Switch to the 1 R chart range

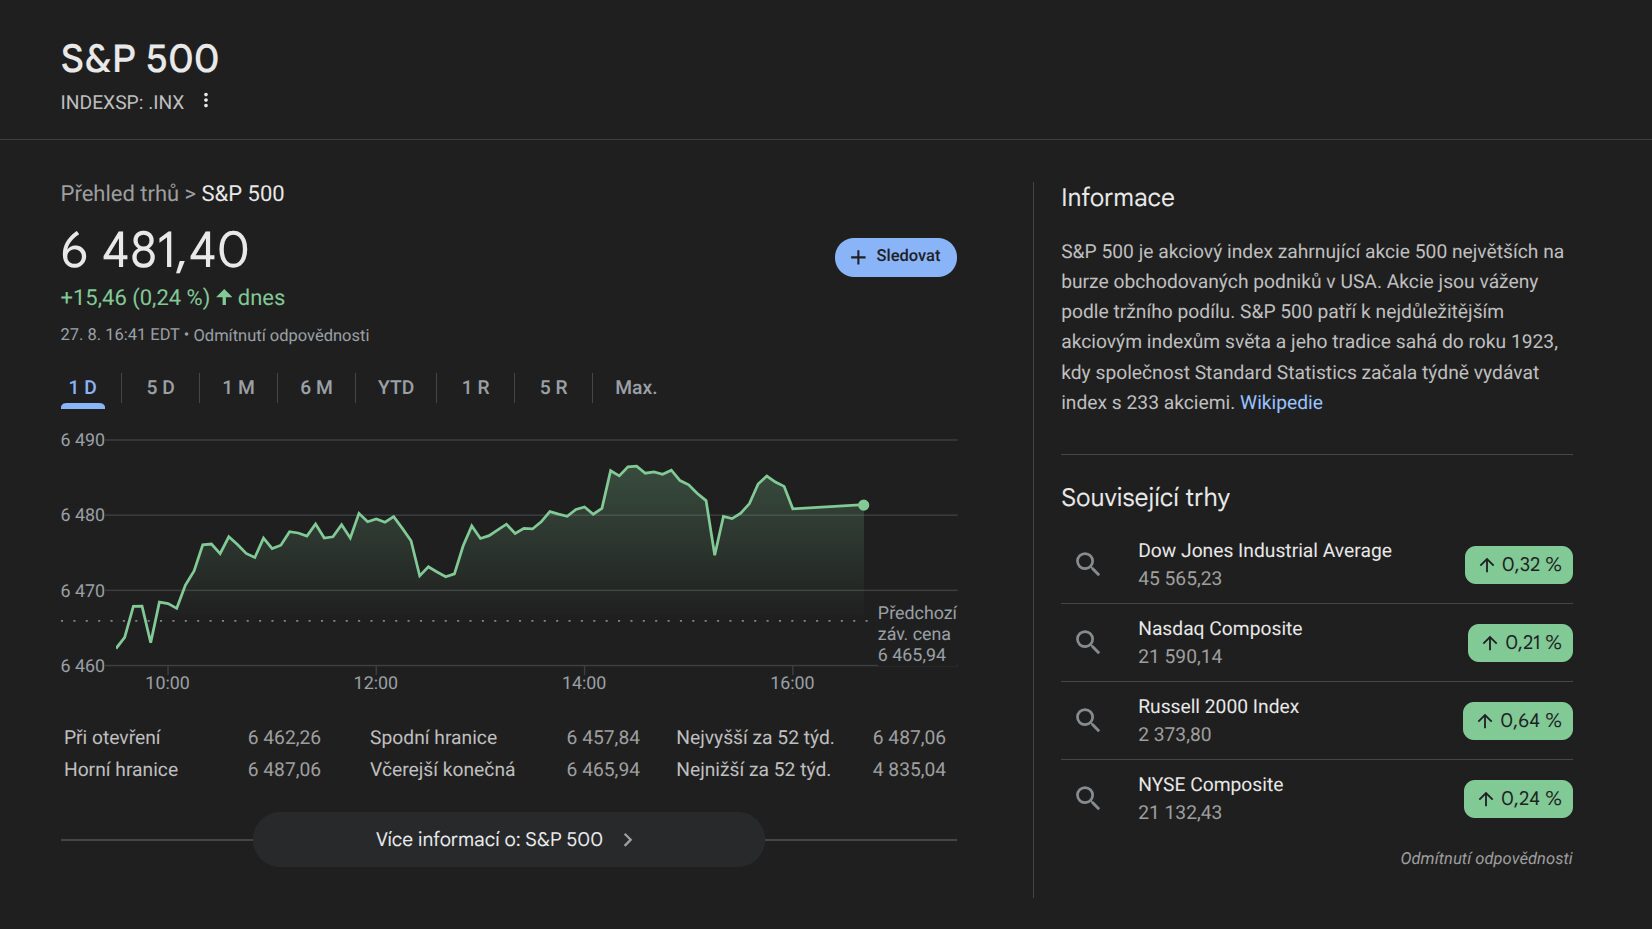point(476,388)
